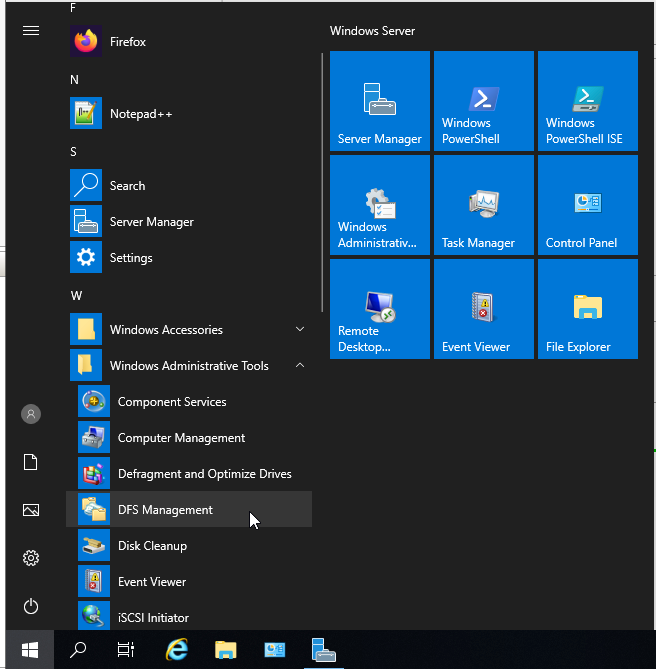Open the Windows PowerShell ISE tile
The height and width of the screenshot is (669, 656).
(x=588, y=101)
